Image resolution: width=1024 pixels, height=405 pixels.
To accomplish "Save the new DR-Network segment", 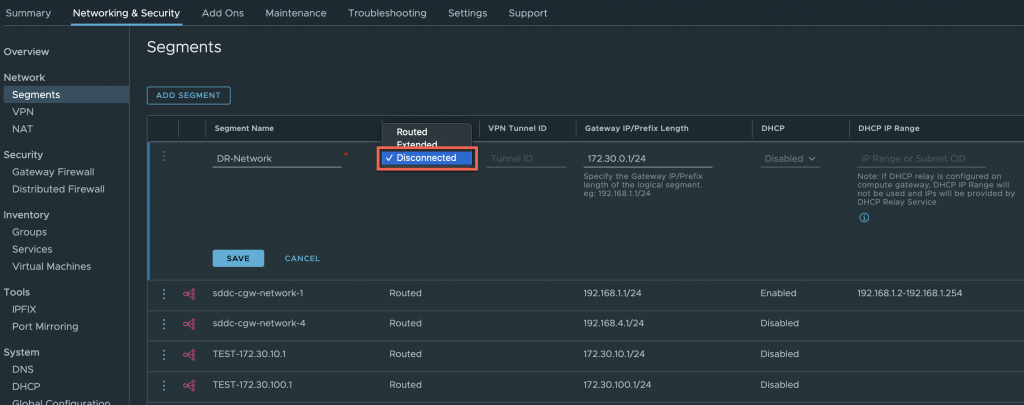I will point(238,258).
